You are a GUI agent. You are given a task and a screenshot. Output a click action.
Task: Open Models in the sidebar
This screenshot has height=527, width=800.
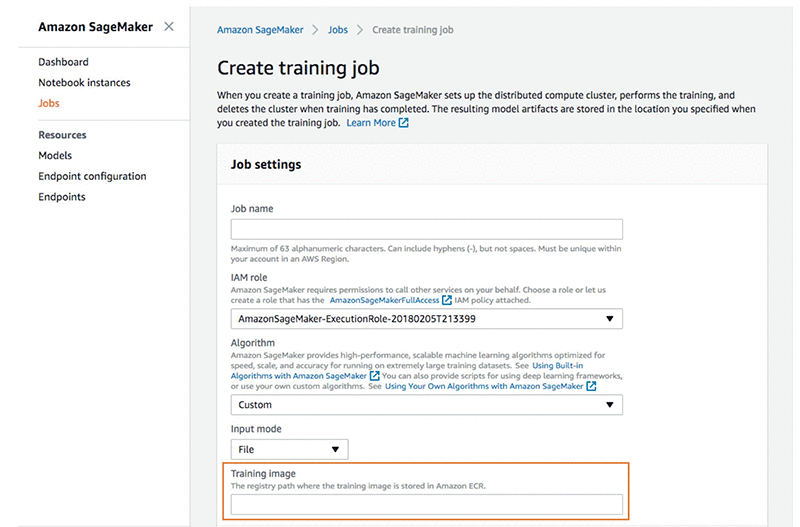[x=55, y=156]
